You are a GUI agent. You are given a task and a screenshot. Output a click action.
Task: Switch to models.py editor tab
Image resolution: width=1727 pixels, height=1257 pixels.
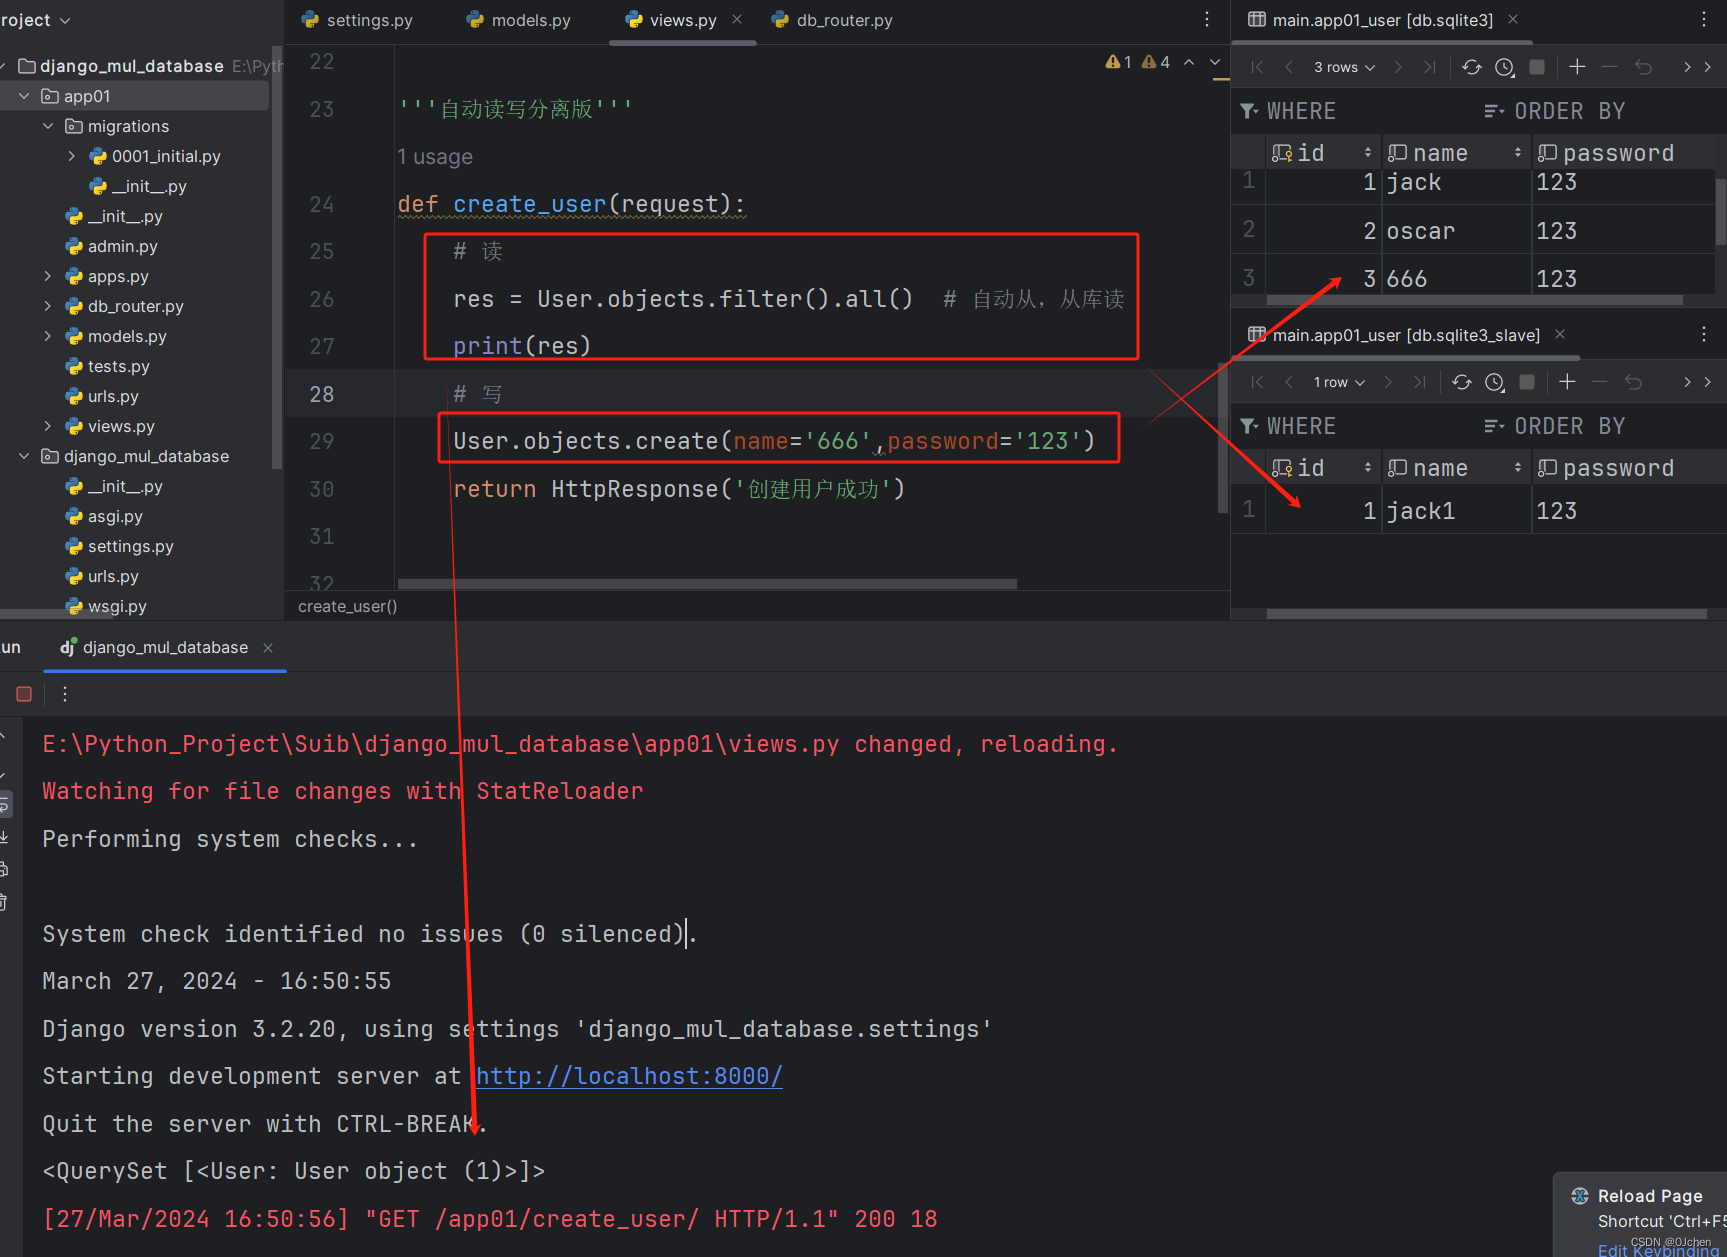tap(519, 20)
